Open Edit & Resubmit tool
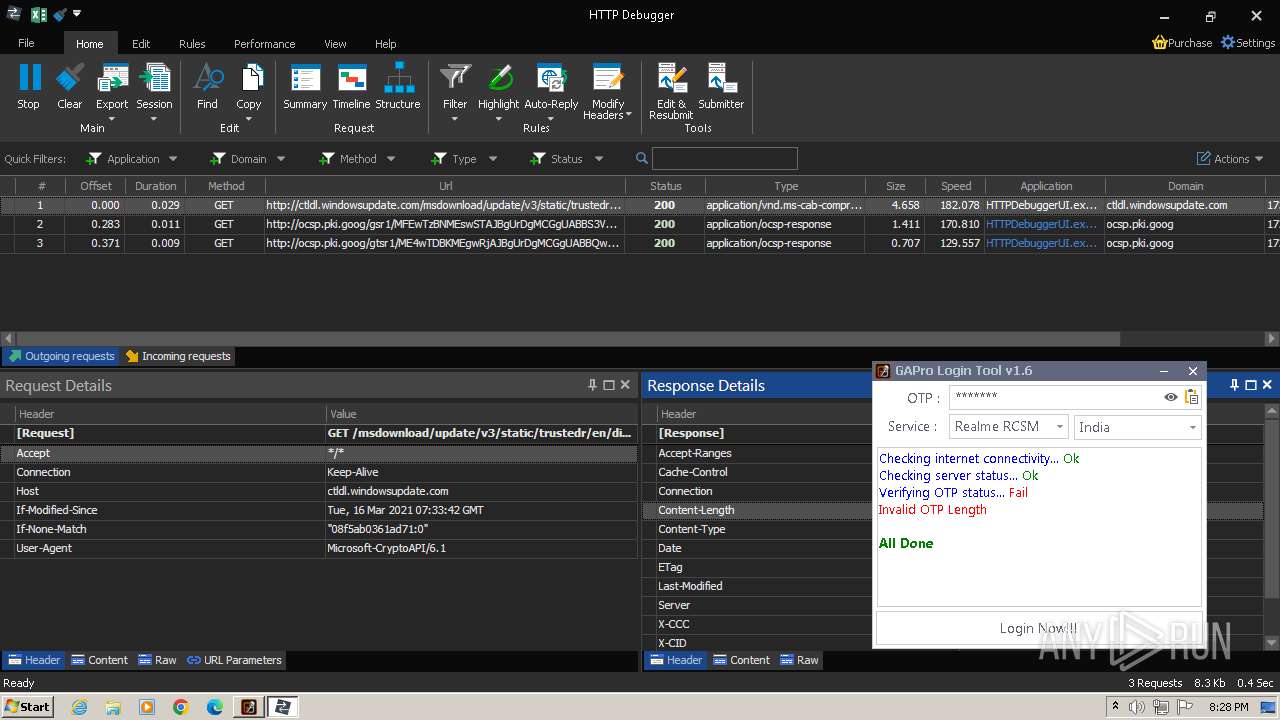This screenshot has height=720, width=1280. click(x=671, y=92)
